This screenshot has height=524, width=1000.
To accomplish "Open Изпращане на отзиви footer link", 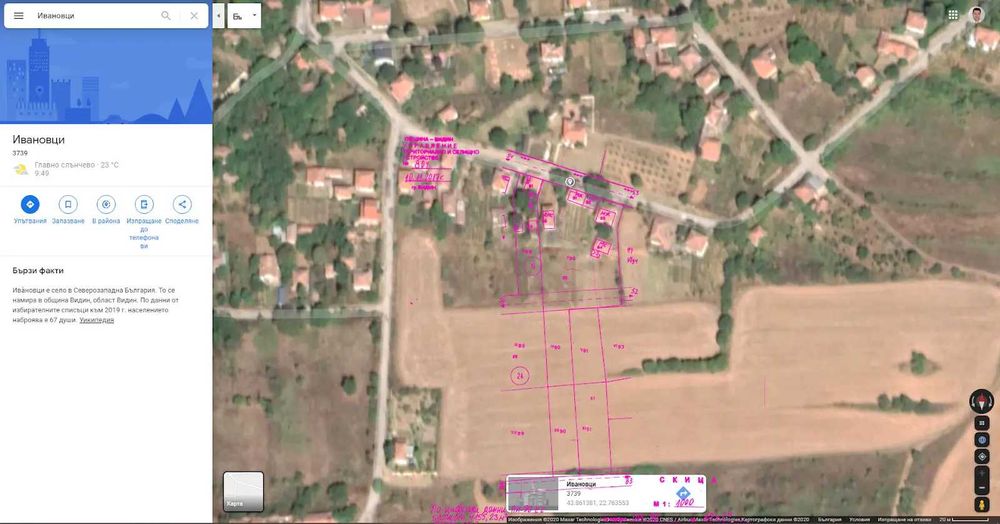I will (904, 520).
